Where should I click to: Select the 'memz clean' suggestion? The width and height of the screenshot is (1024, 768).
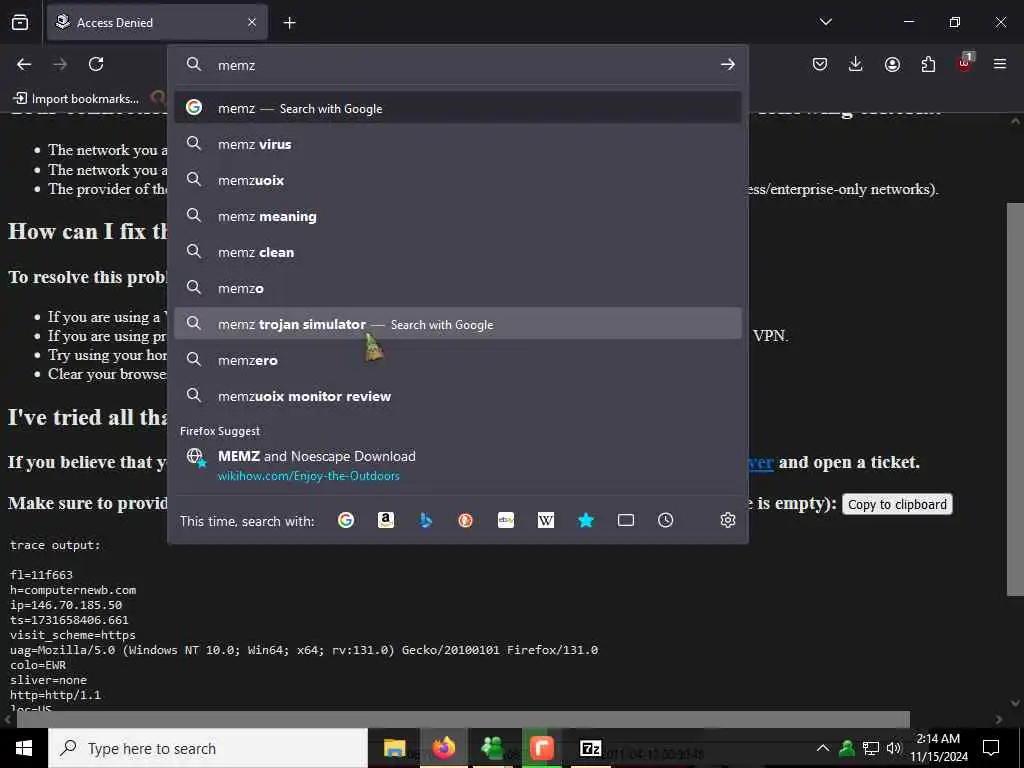(x=457, y=252)
